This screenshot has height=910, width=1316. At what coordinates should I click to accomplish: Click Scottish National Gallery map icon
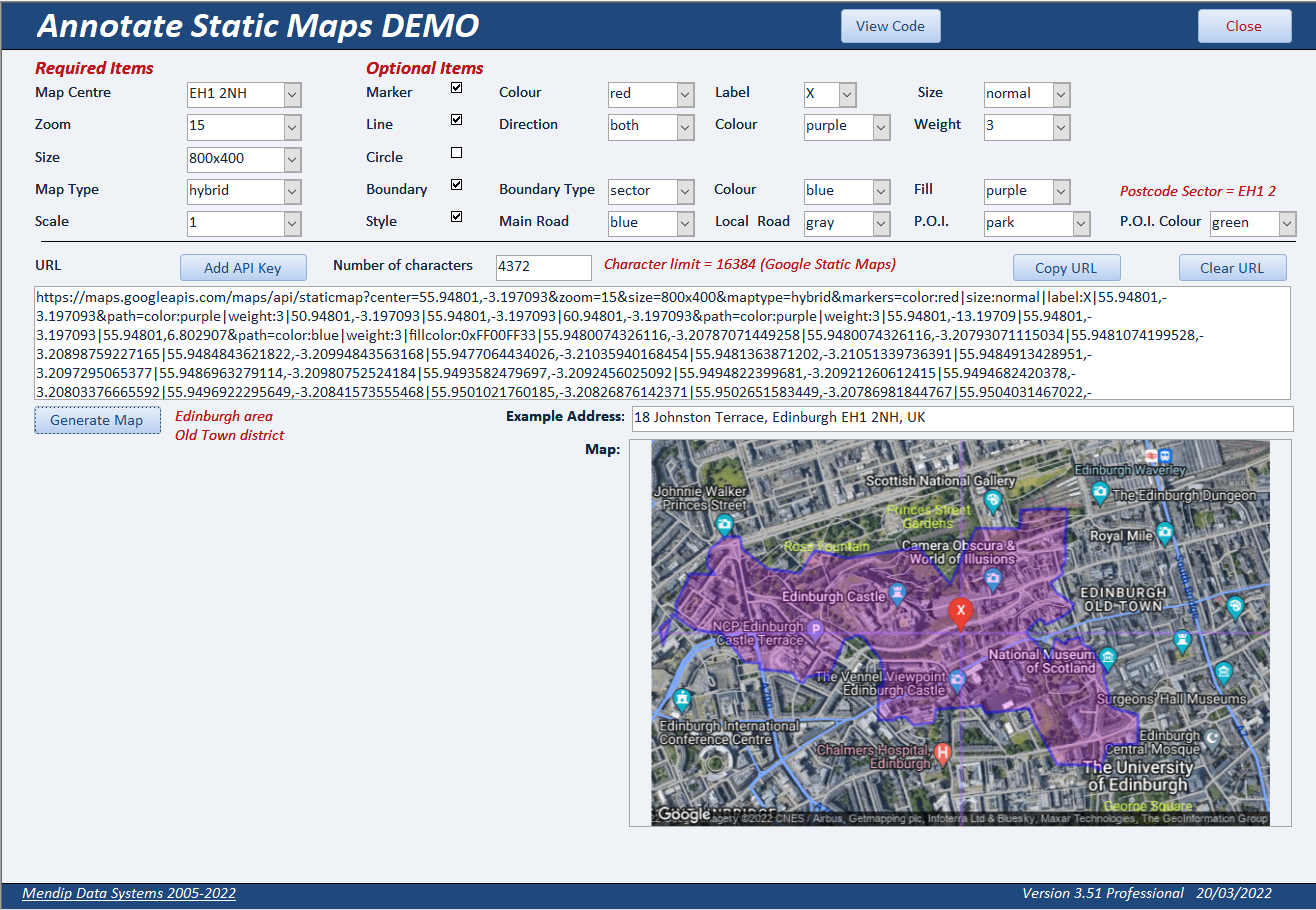[992, 500]
